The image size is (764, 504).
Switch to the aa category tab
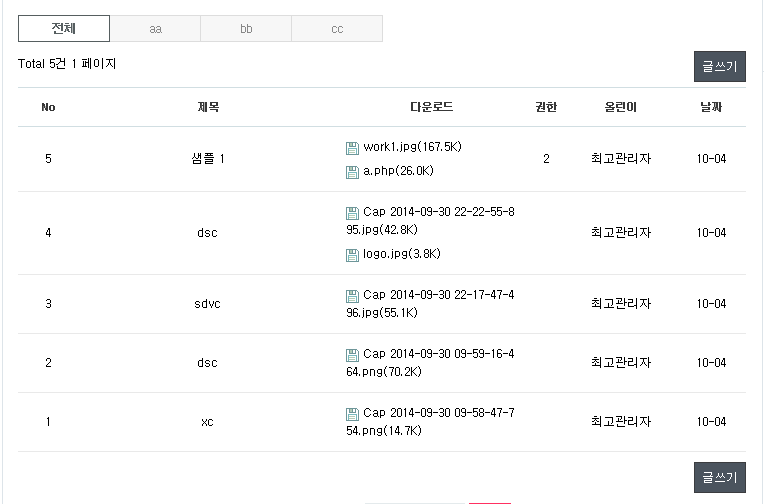[155, 29]
